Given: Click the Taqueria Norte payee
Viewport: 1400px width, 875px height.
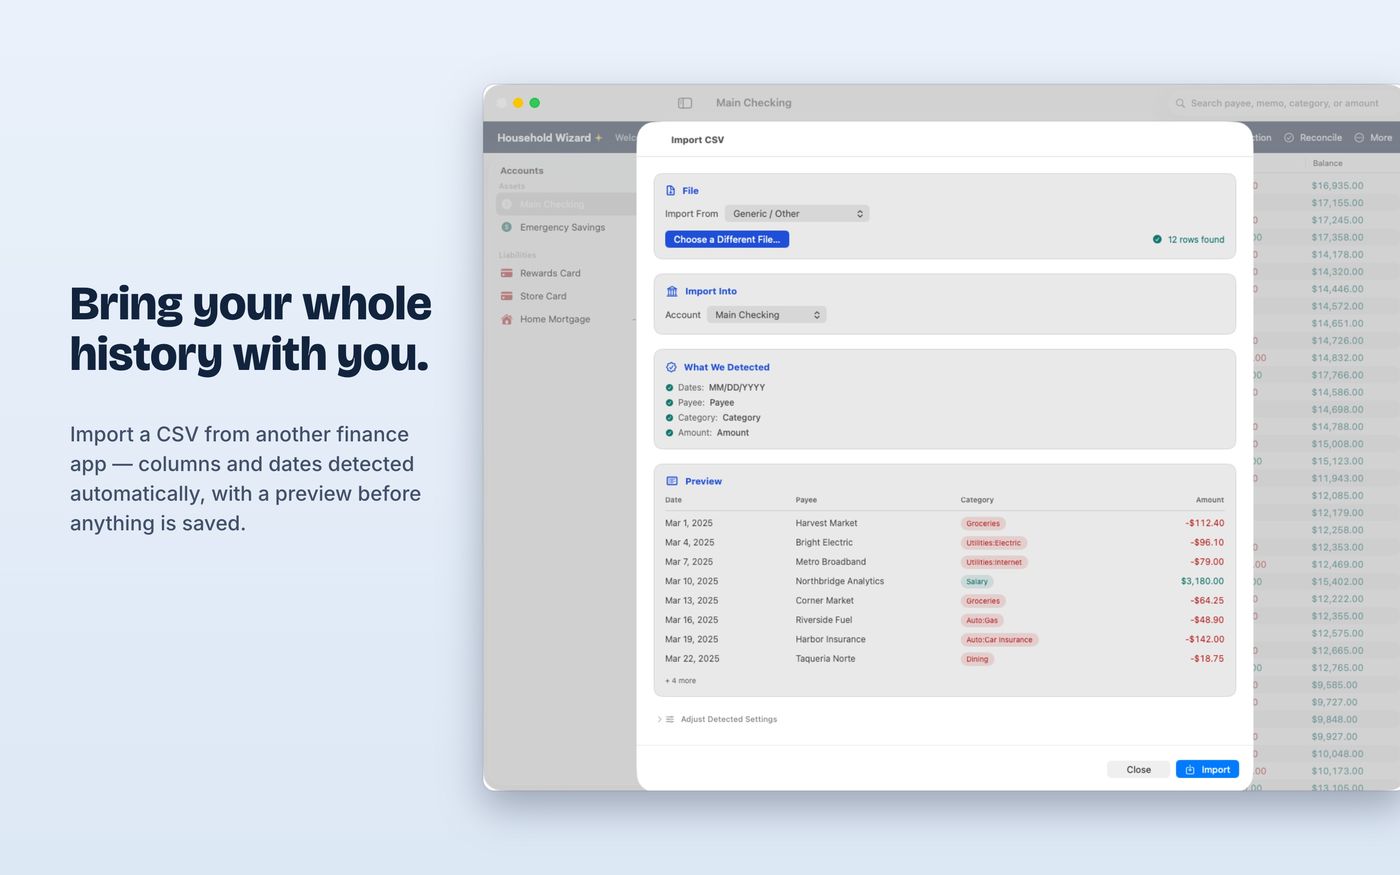Looking at the screenshot, I should [825, 659].
